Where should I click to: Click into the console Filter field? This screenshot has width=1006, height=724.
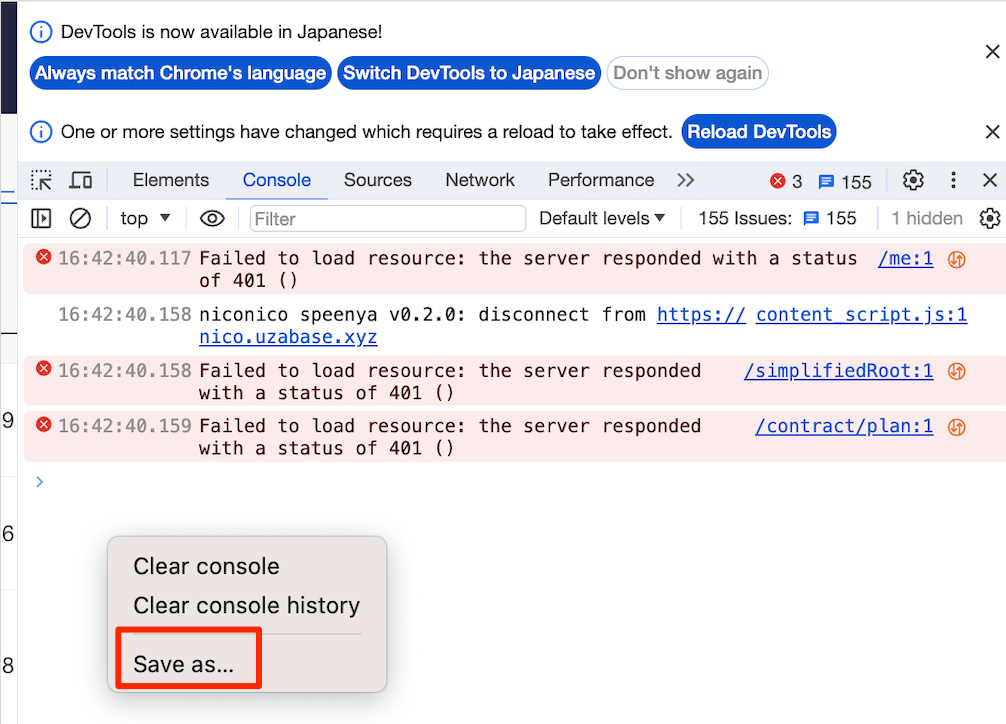pyautogui.click(x=388, y=218)
